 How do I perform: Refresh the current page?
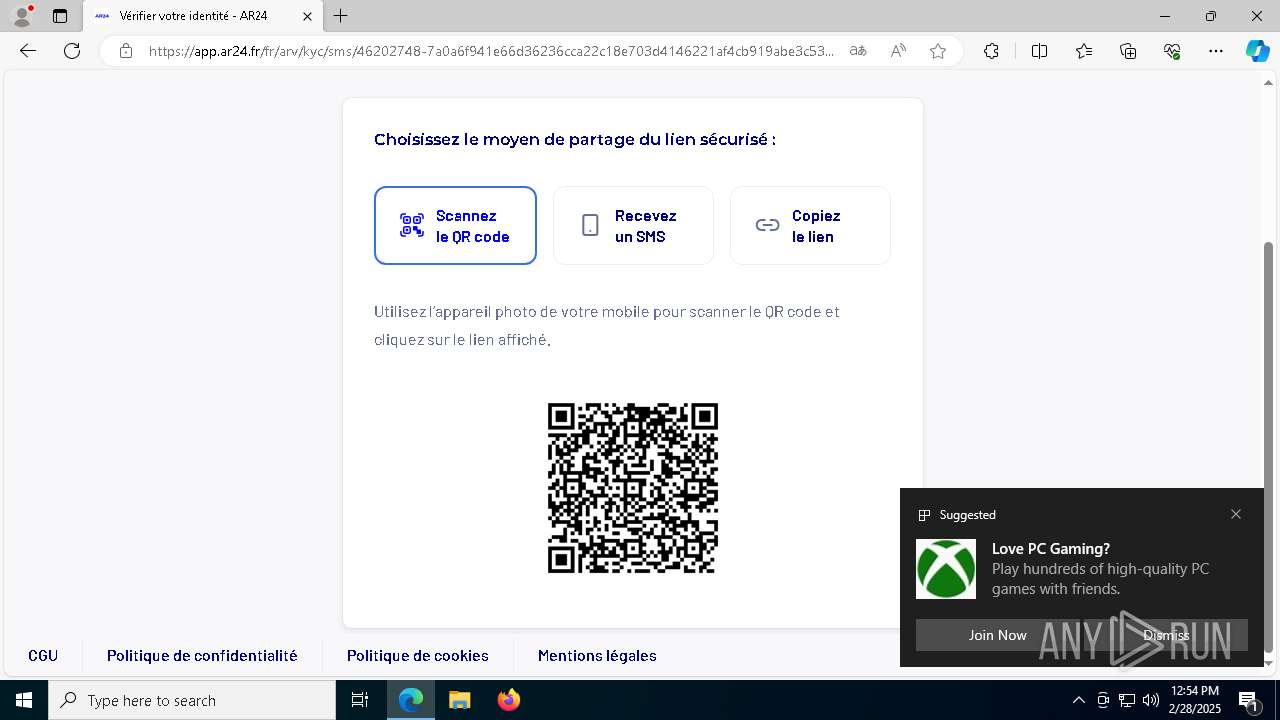[x=72, y=51]
